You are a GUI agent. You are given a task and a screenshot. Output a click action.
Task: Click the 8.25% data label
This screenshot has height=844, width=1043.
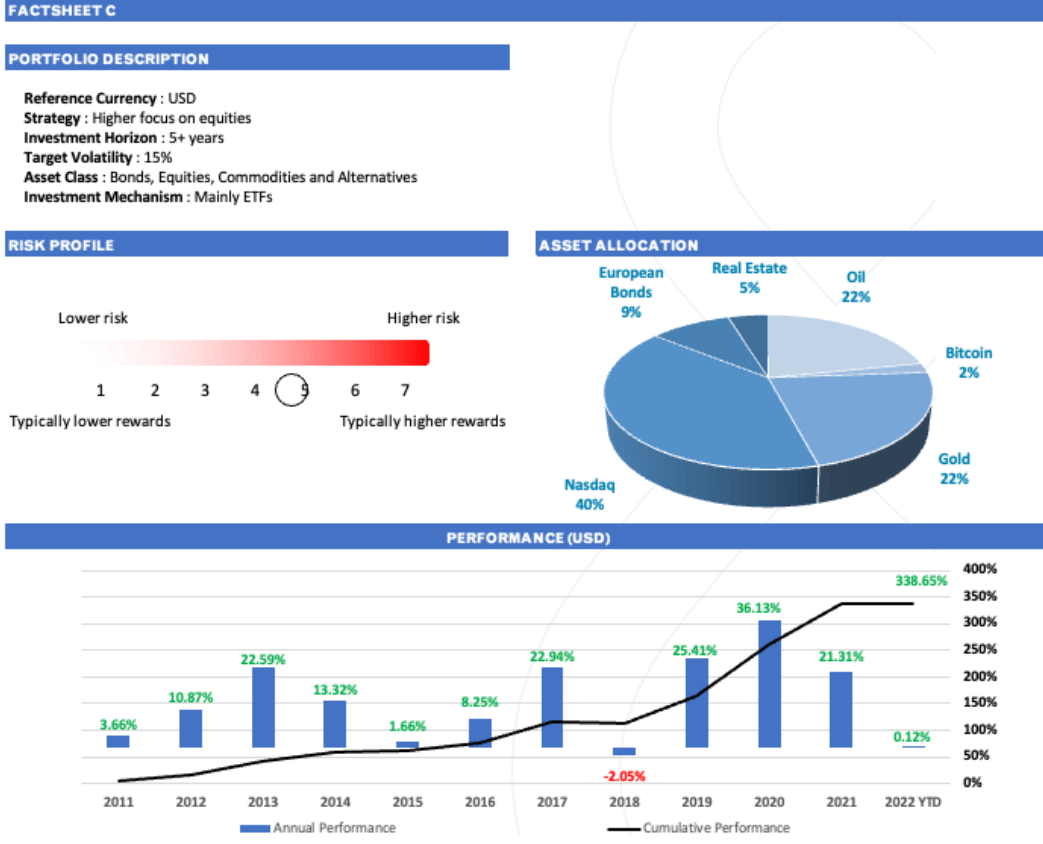click(479, 702)
